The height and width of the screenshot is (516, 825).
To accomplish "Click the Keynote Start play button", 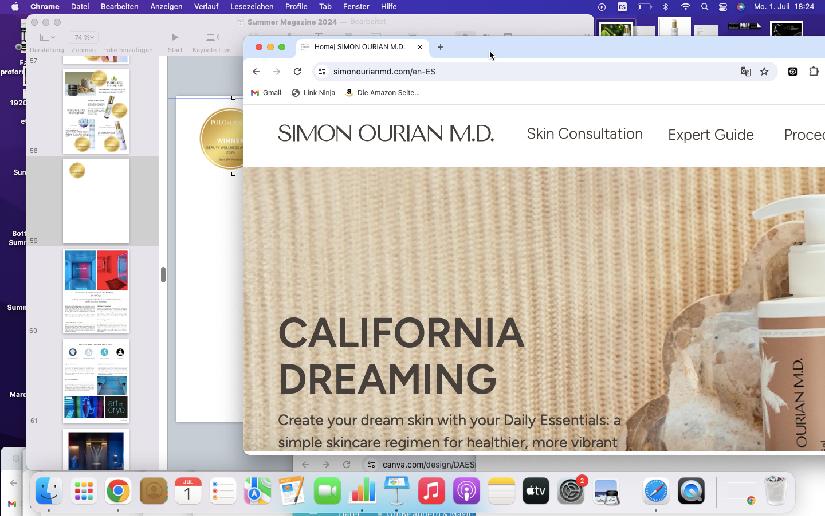I will (175, 37).
